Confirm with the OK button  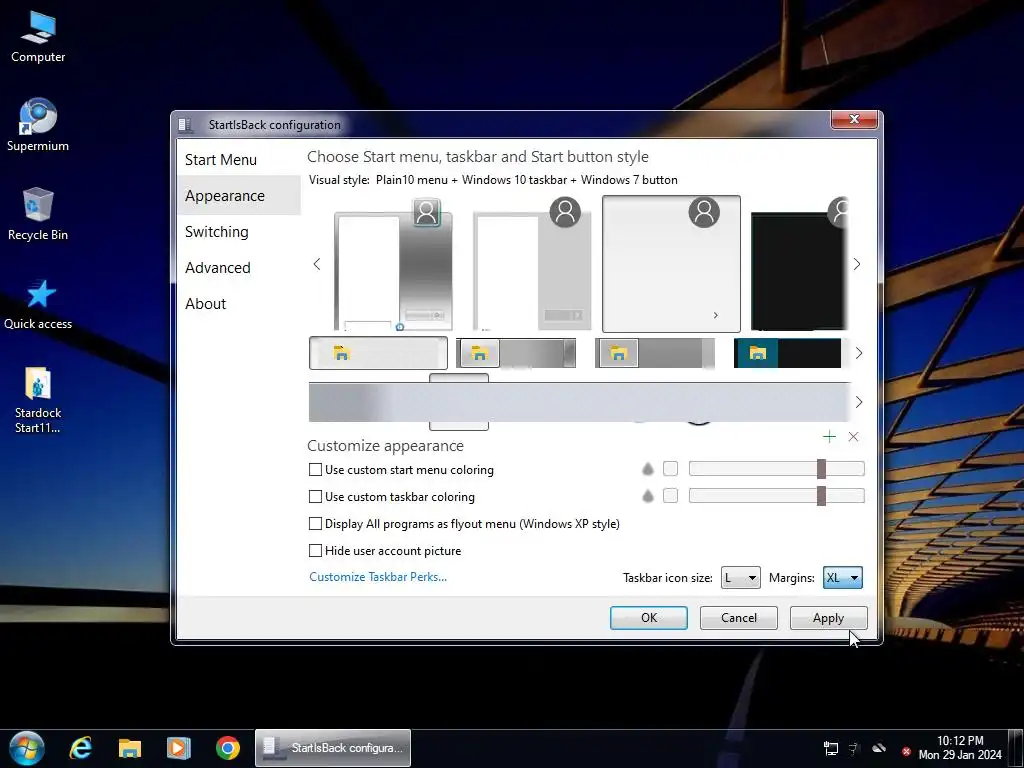point(648,618)
